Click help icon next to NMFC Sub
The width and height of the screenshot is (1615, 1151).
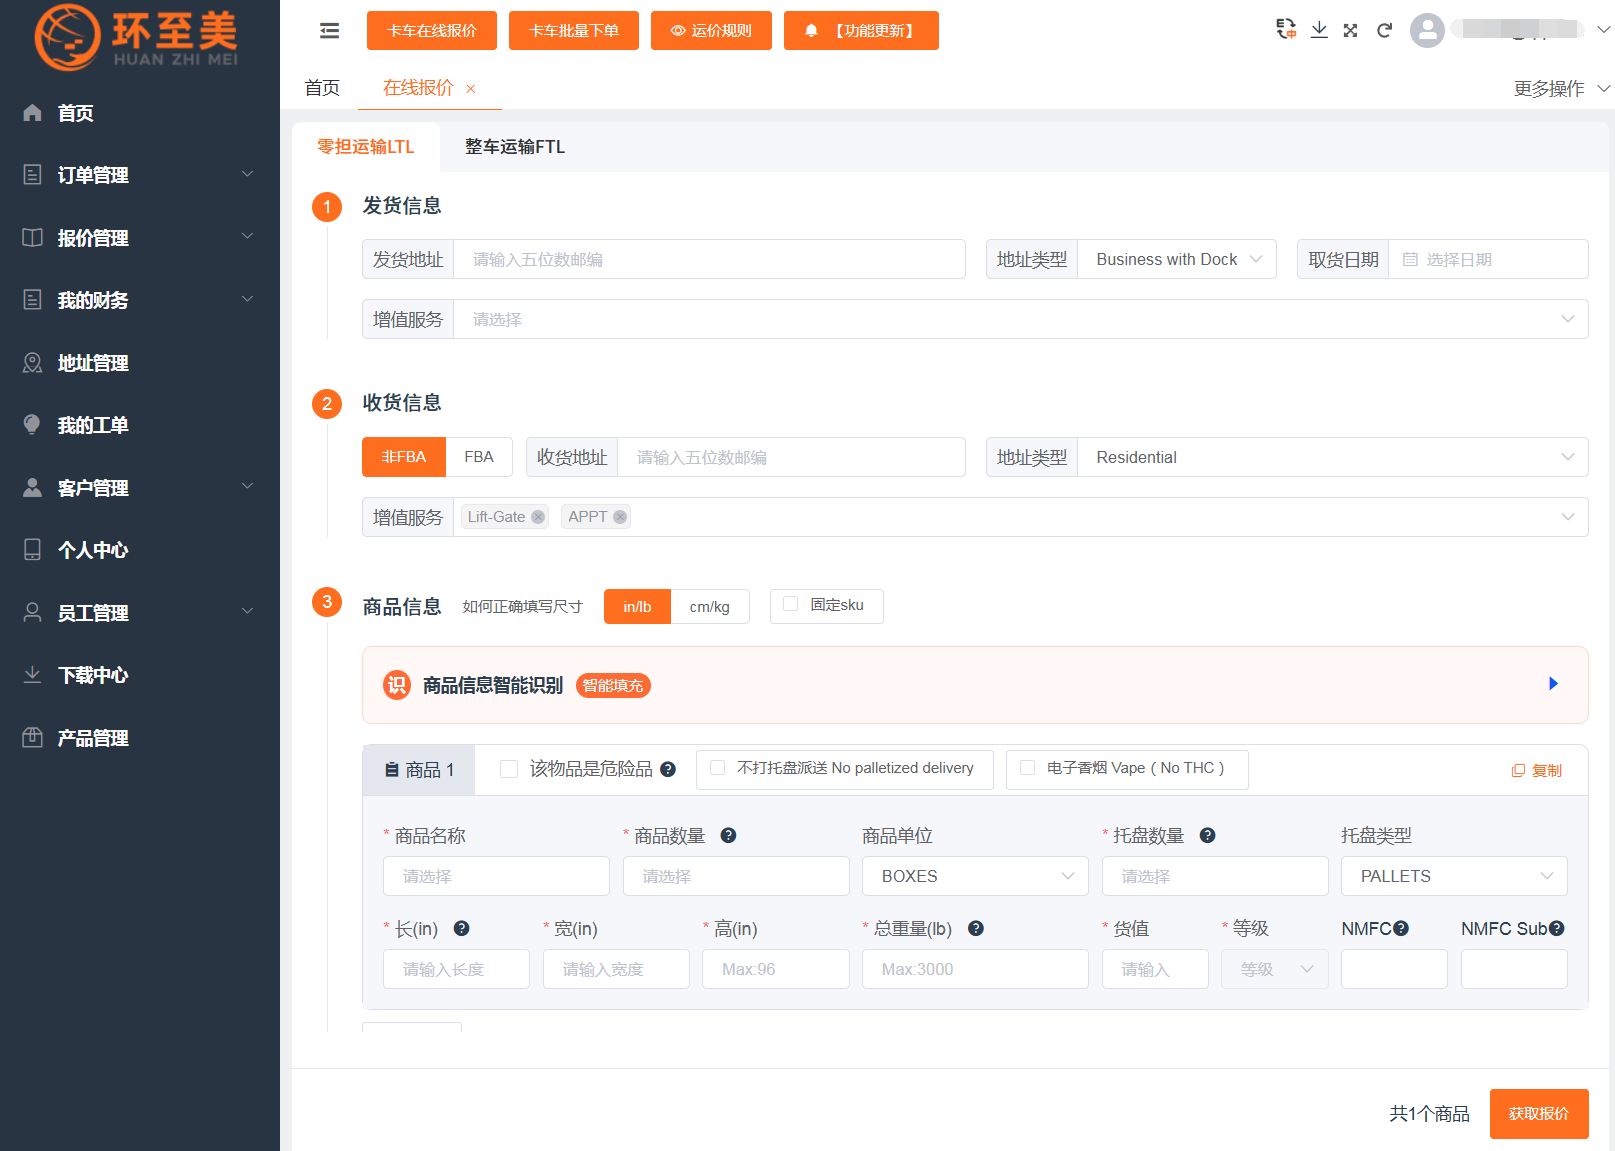click(x=1557, y=928)
